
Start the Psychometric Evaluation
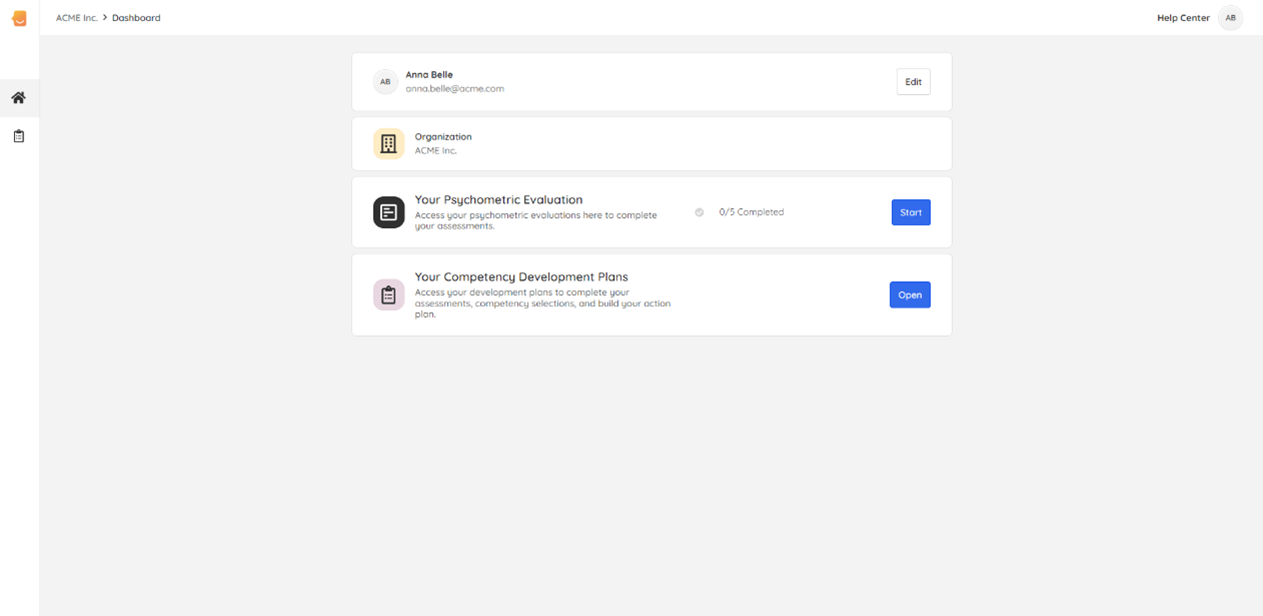click(911, 212)
